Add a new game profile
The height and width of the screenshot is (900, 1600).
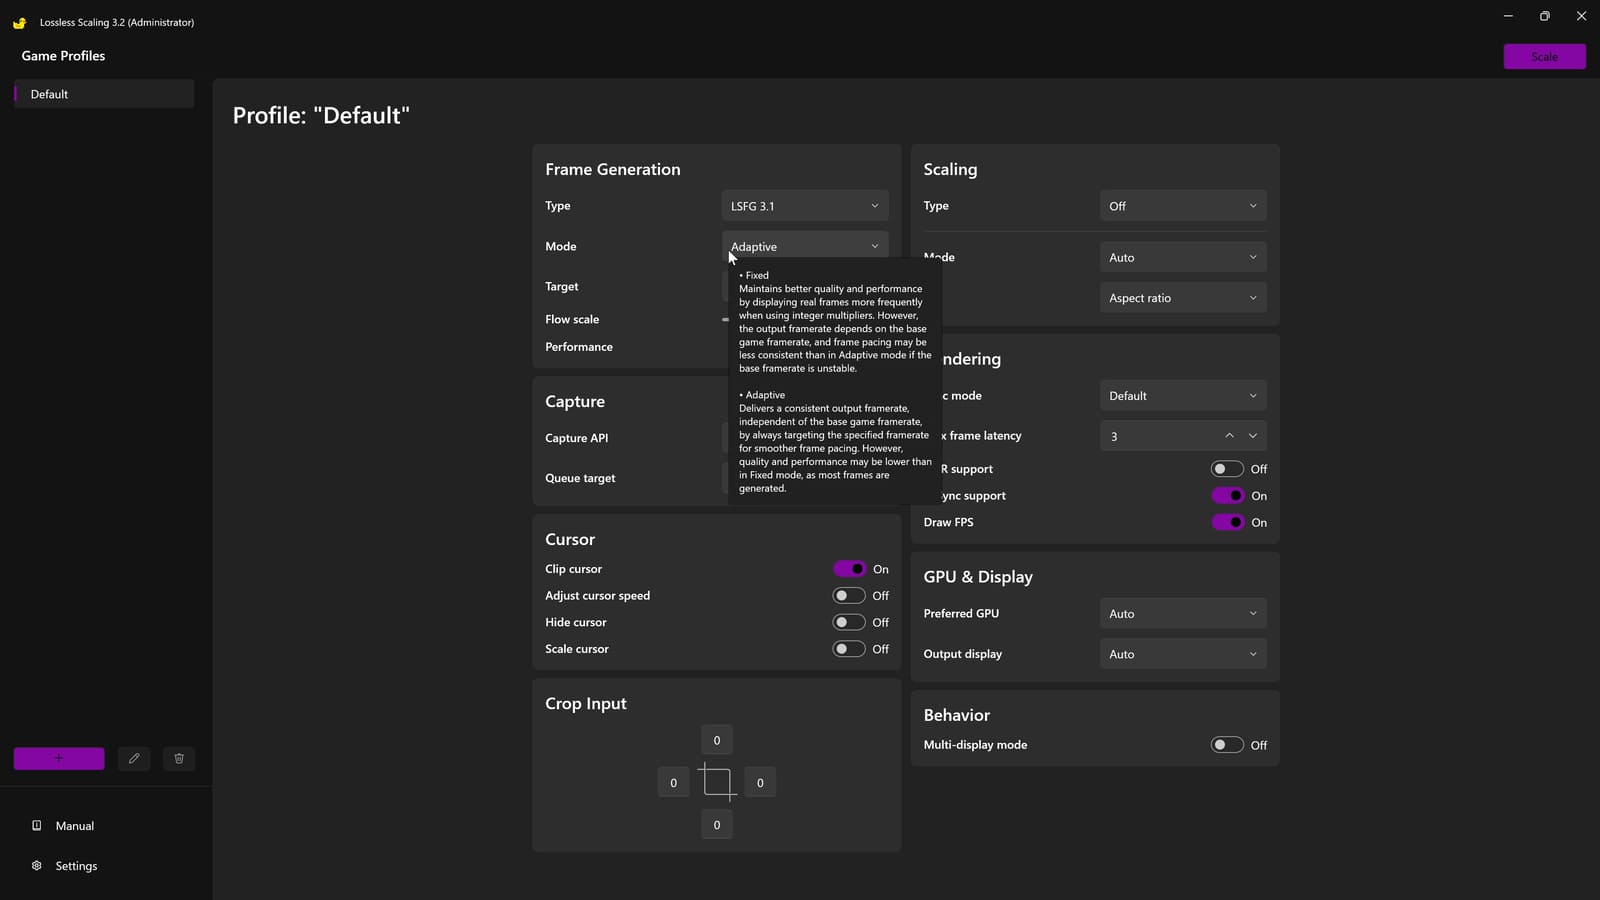point(59,758)
